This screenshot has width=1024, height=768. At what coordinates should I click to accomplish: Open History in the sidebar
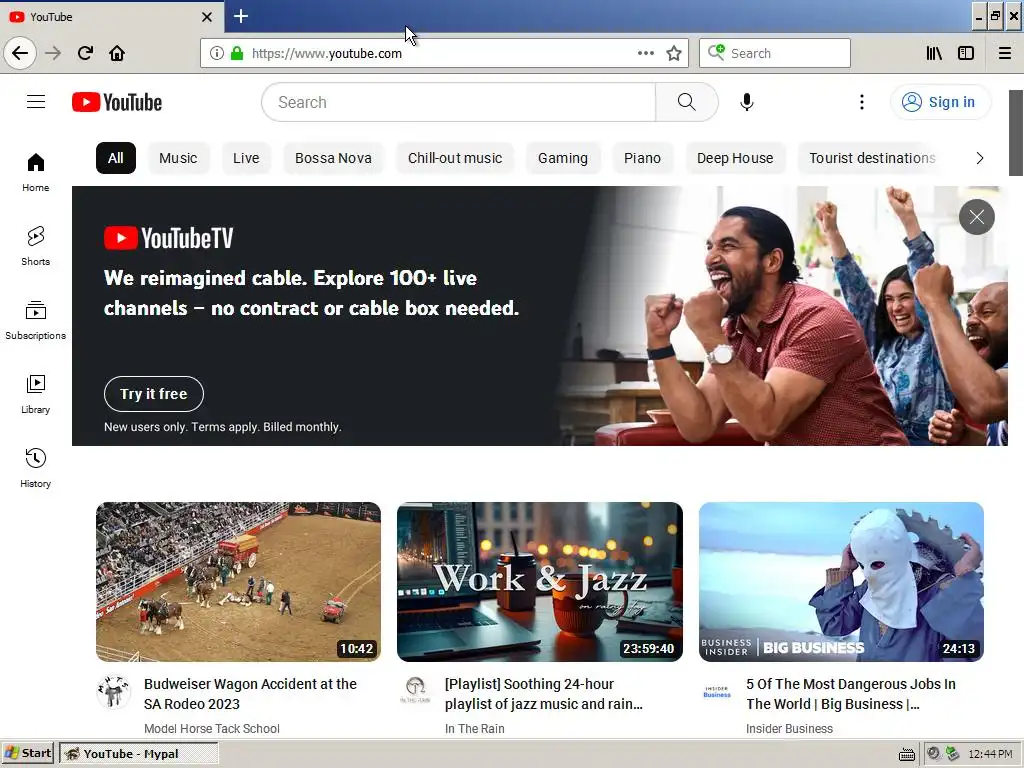(36, 468)
